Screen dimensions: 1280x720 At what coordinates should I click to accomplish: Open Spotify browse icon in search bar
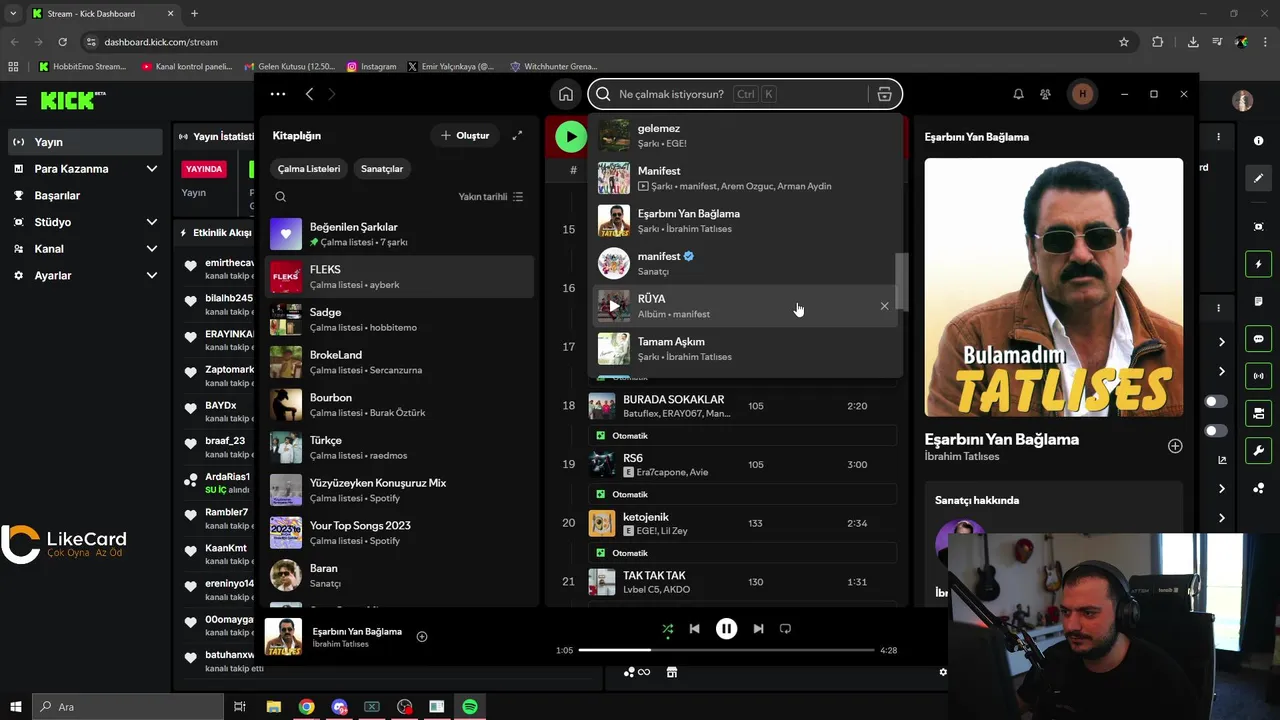tap(884, 94)
